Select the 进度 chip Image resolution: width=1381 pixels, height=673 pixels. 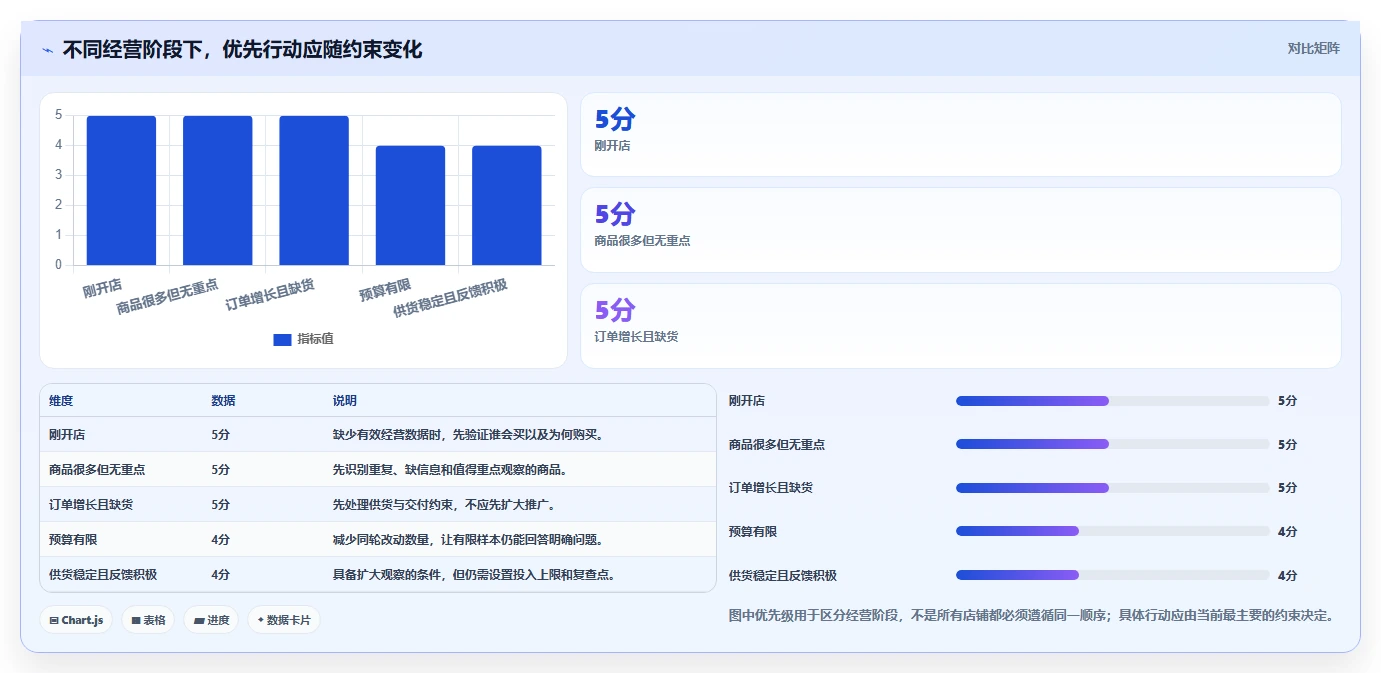pyautogui.click(x=211, y=620)
